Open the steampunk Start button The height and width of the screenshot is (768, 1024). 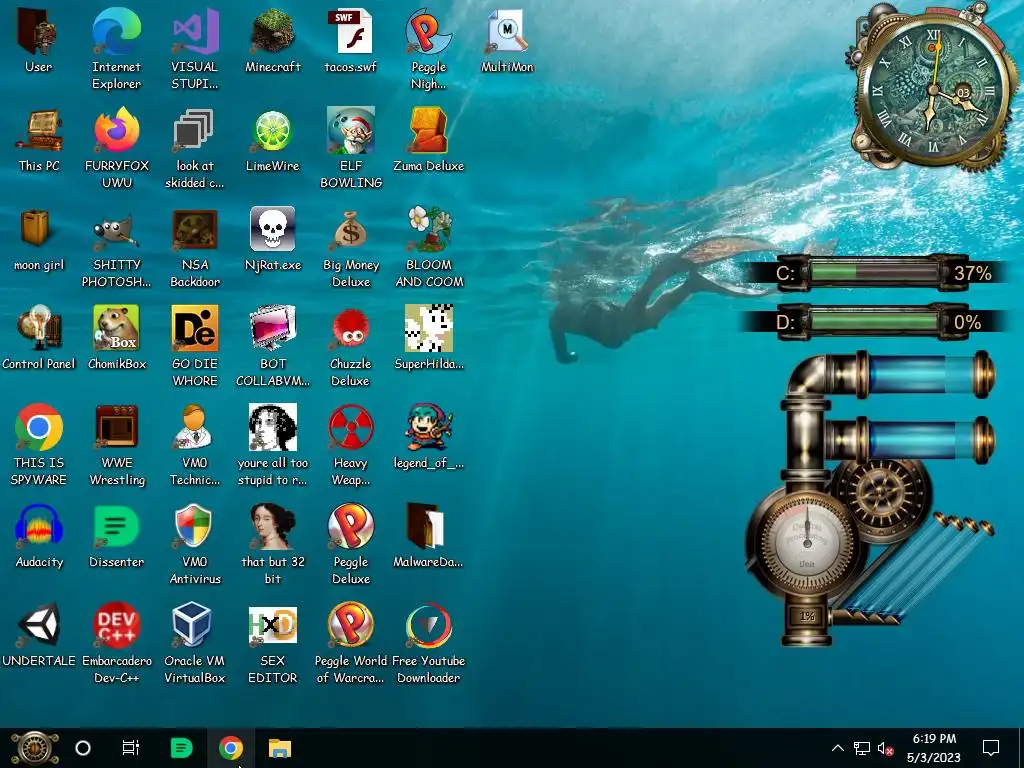pos(34,748)
